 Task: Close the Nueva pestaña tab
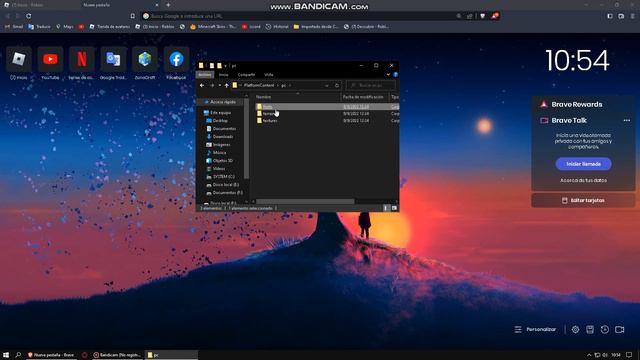157,5
